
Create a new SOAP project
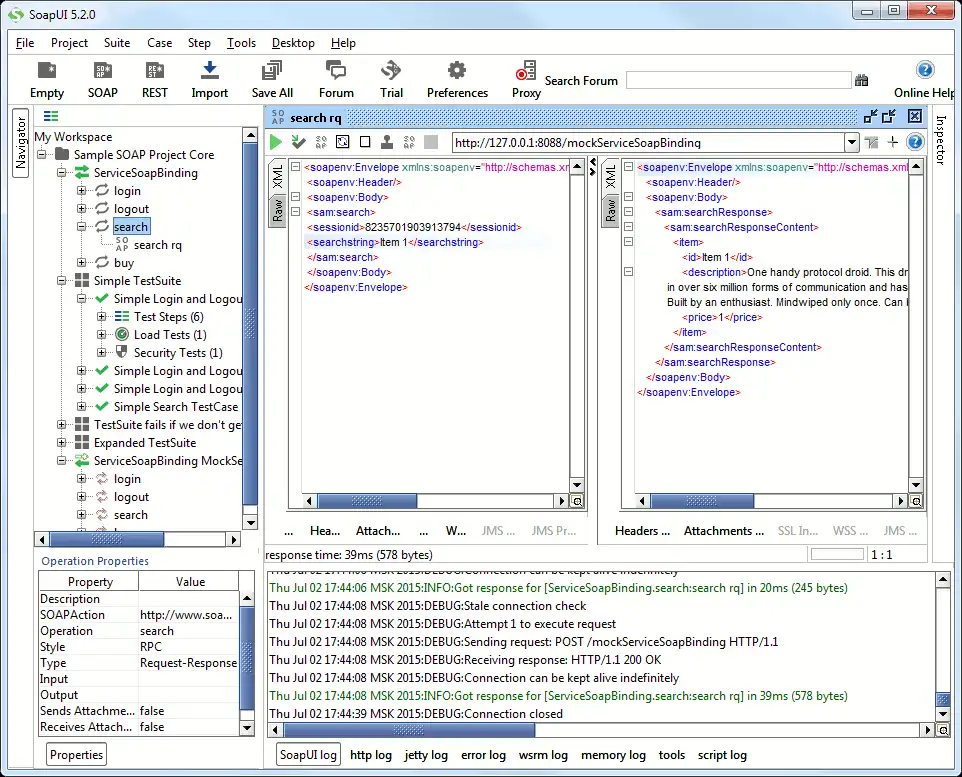pyautogui.click(x=102, y=80)
